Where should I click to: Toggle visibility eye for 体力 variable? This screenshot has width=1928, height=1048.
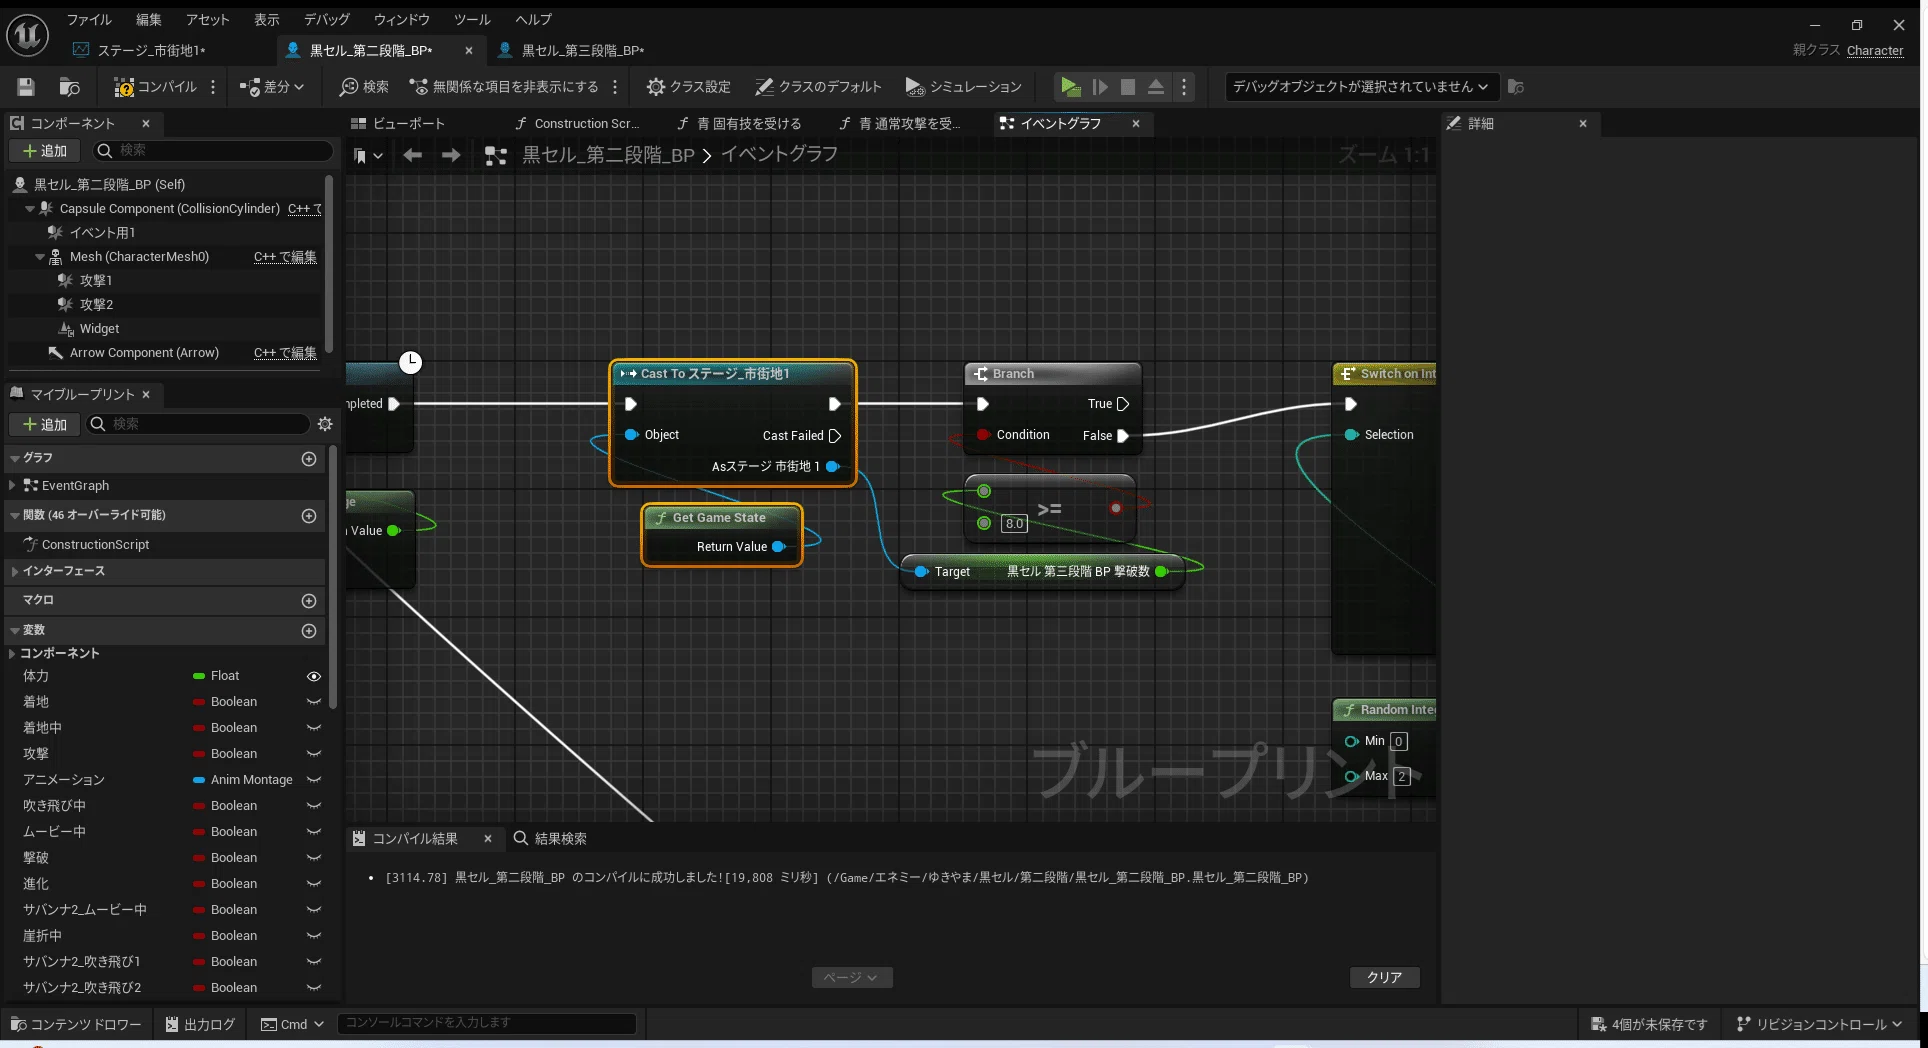pyautogui.click(x=314, y=676)
